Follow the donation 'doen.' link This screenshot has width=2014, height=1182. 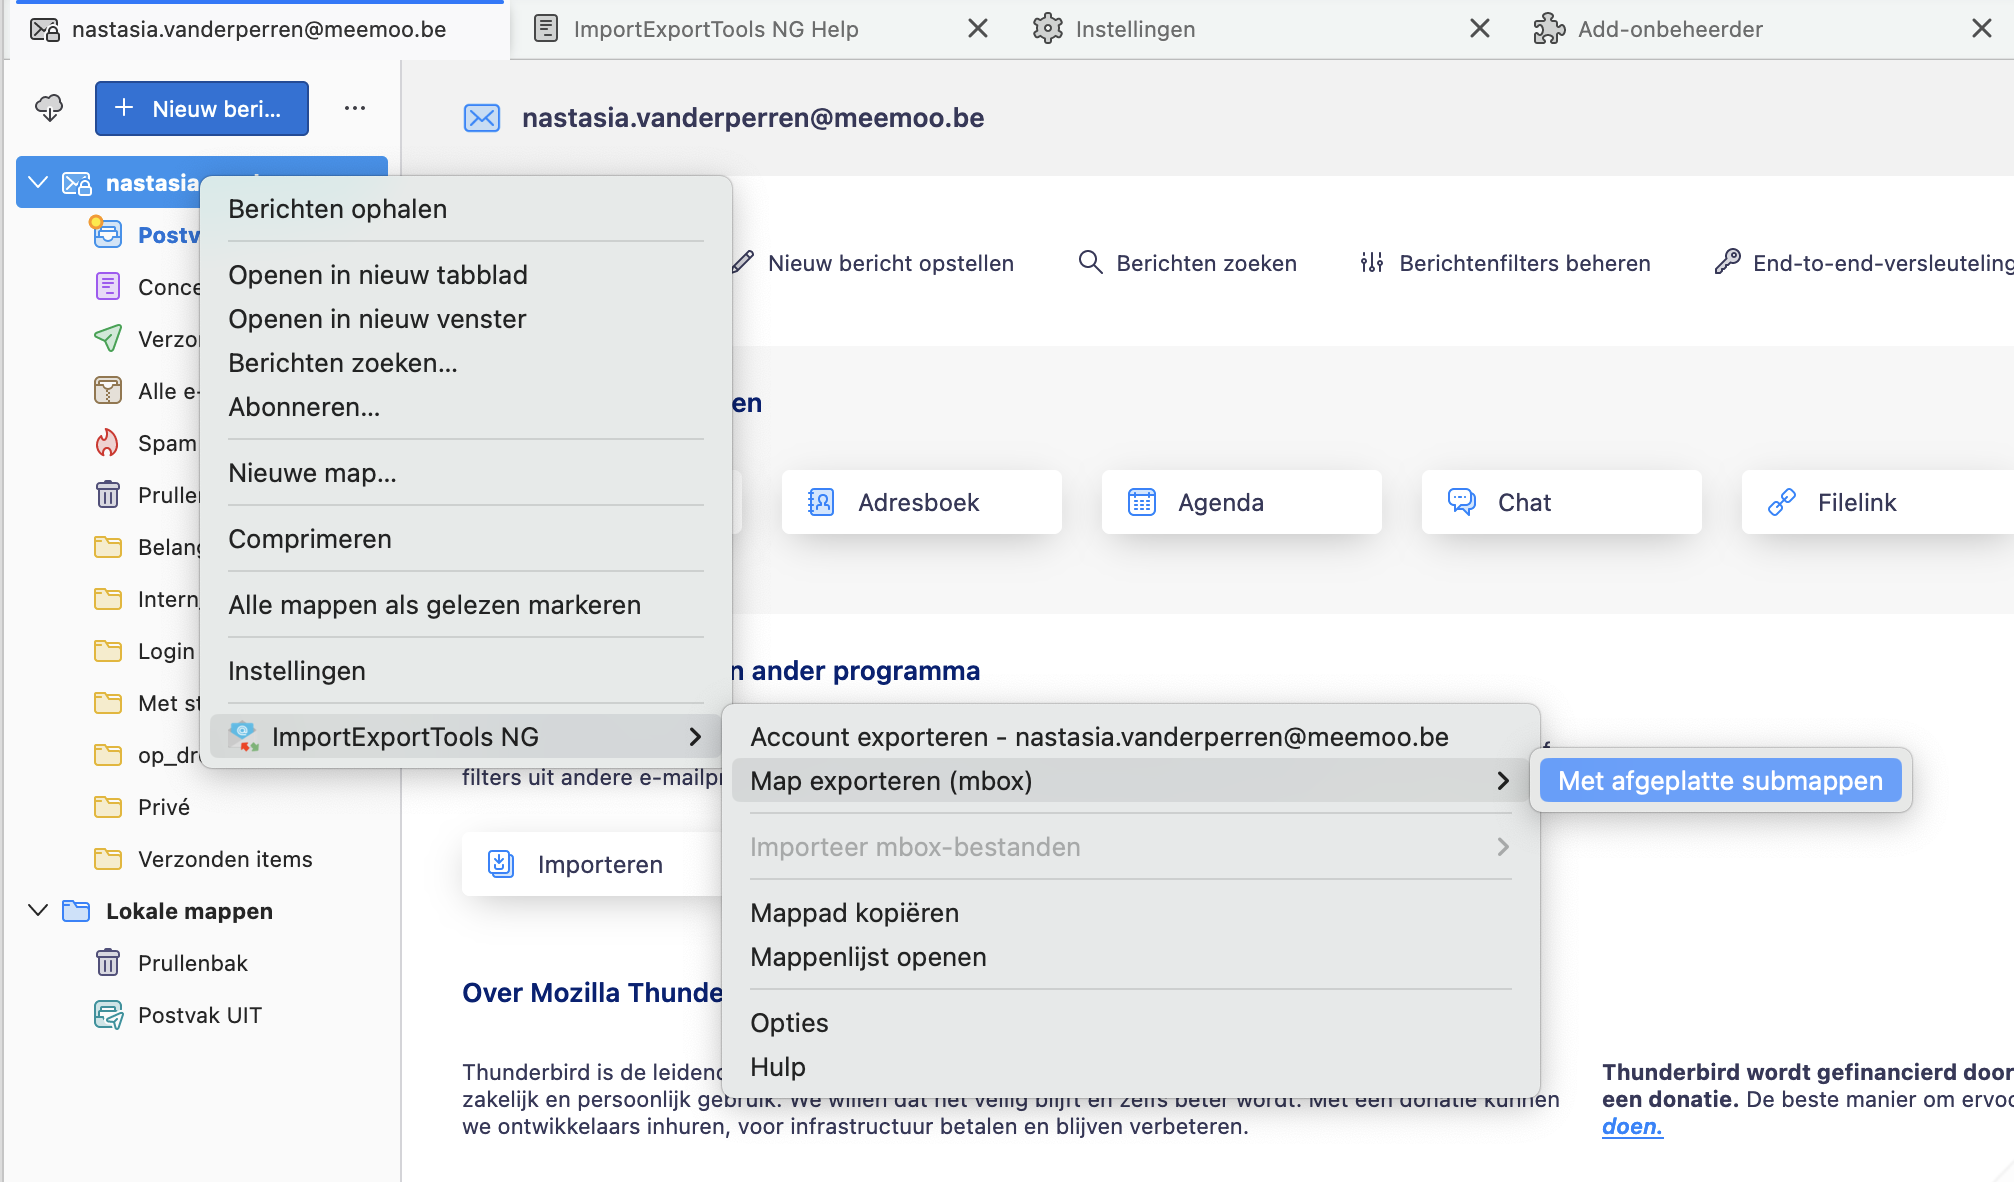1632,1127
